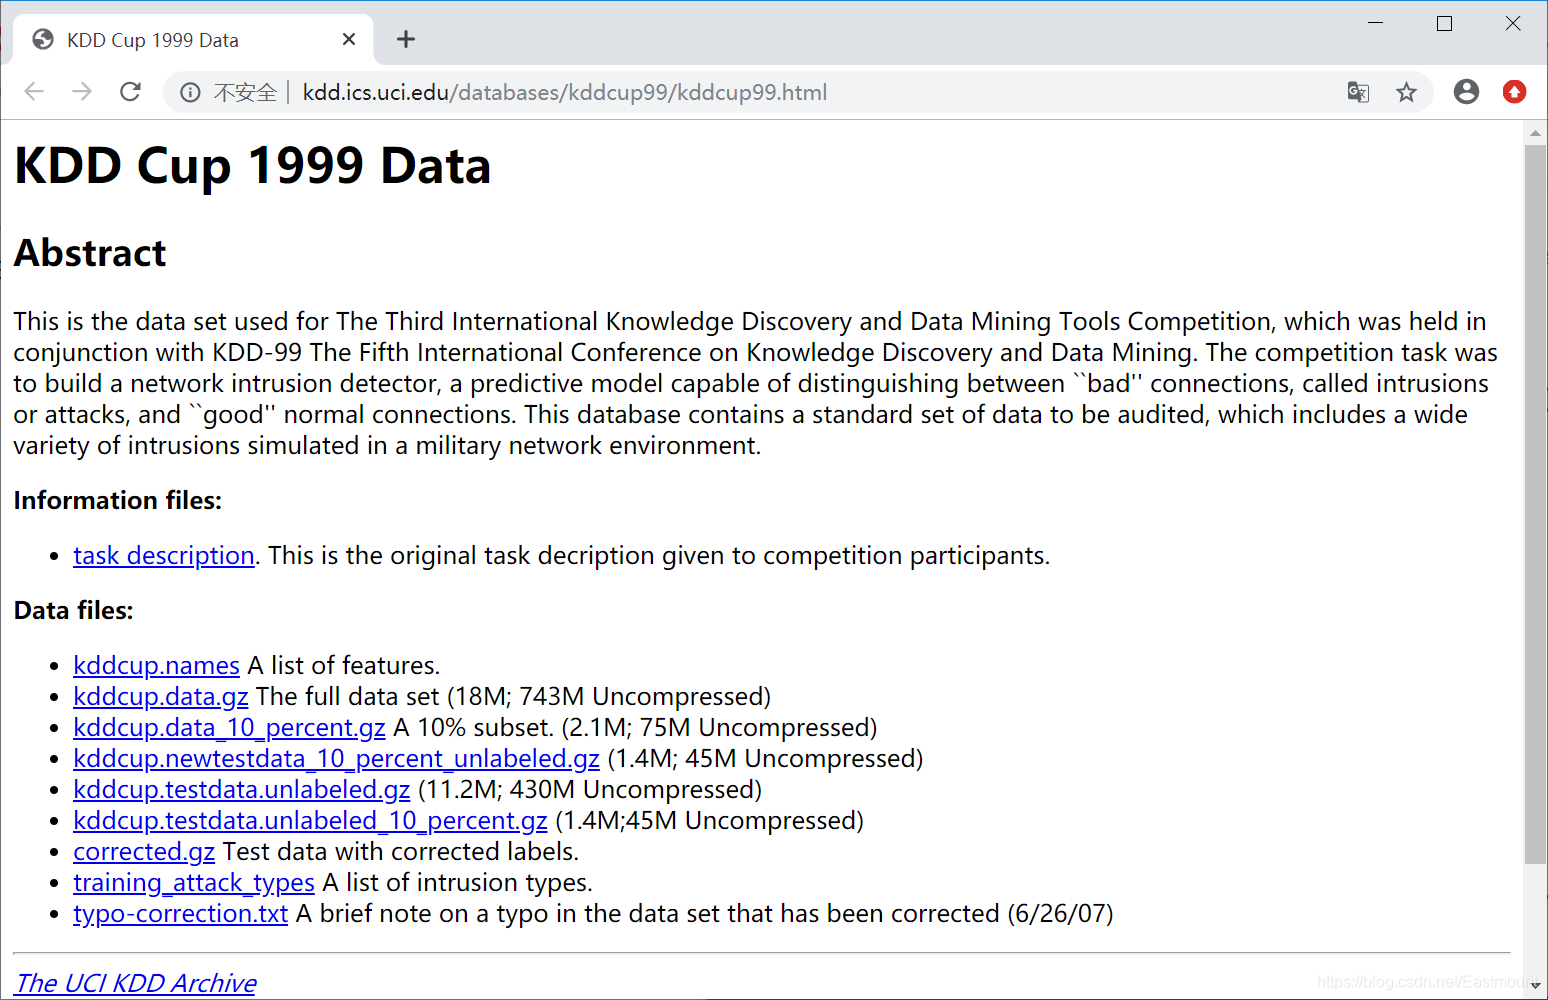The height and width of the screenshot is (1000, 1548).
Task: Click the 'KDD Cup 1999 Data' page title
Action: coord(253,166)
